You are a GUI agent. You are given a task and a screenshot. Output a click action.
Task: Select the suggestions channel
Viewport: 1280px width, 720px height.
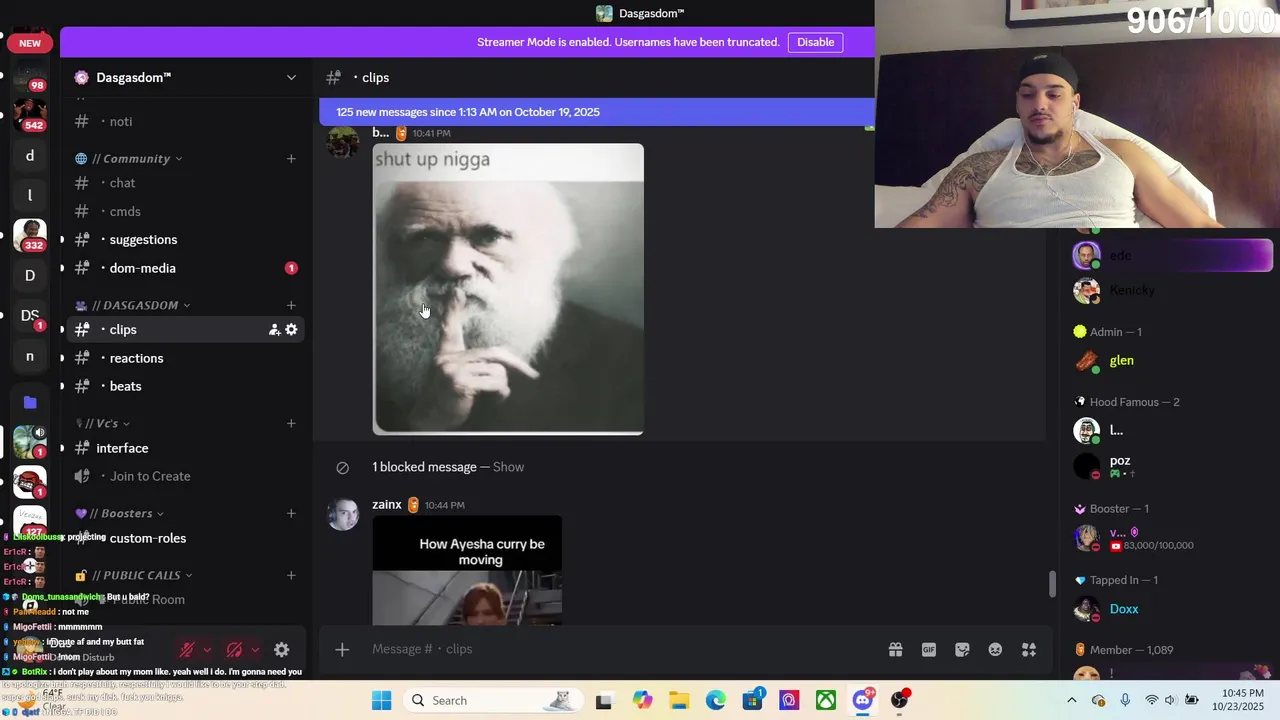(185, 239)
